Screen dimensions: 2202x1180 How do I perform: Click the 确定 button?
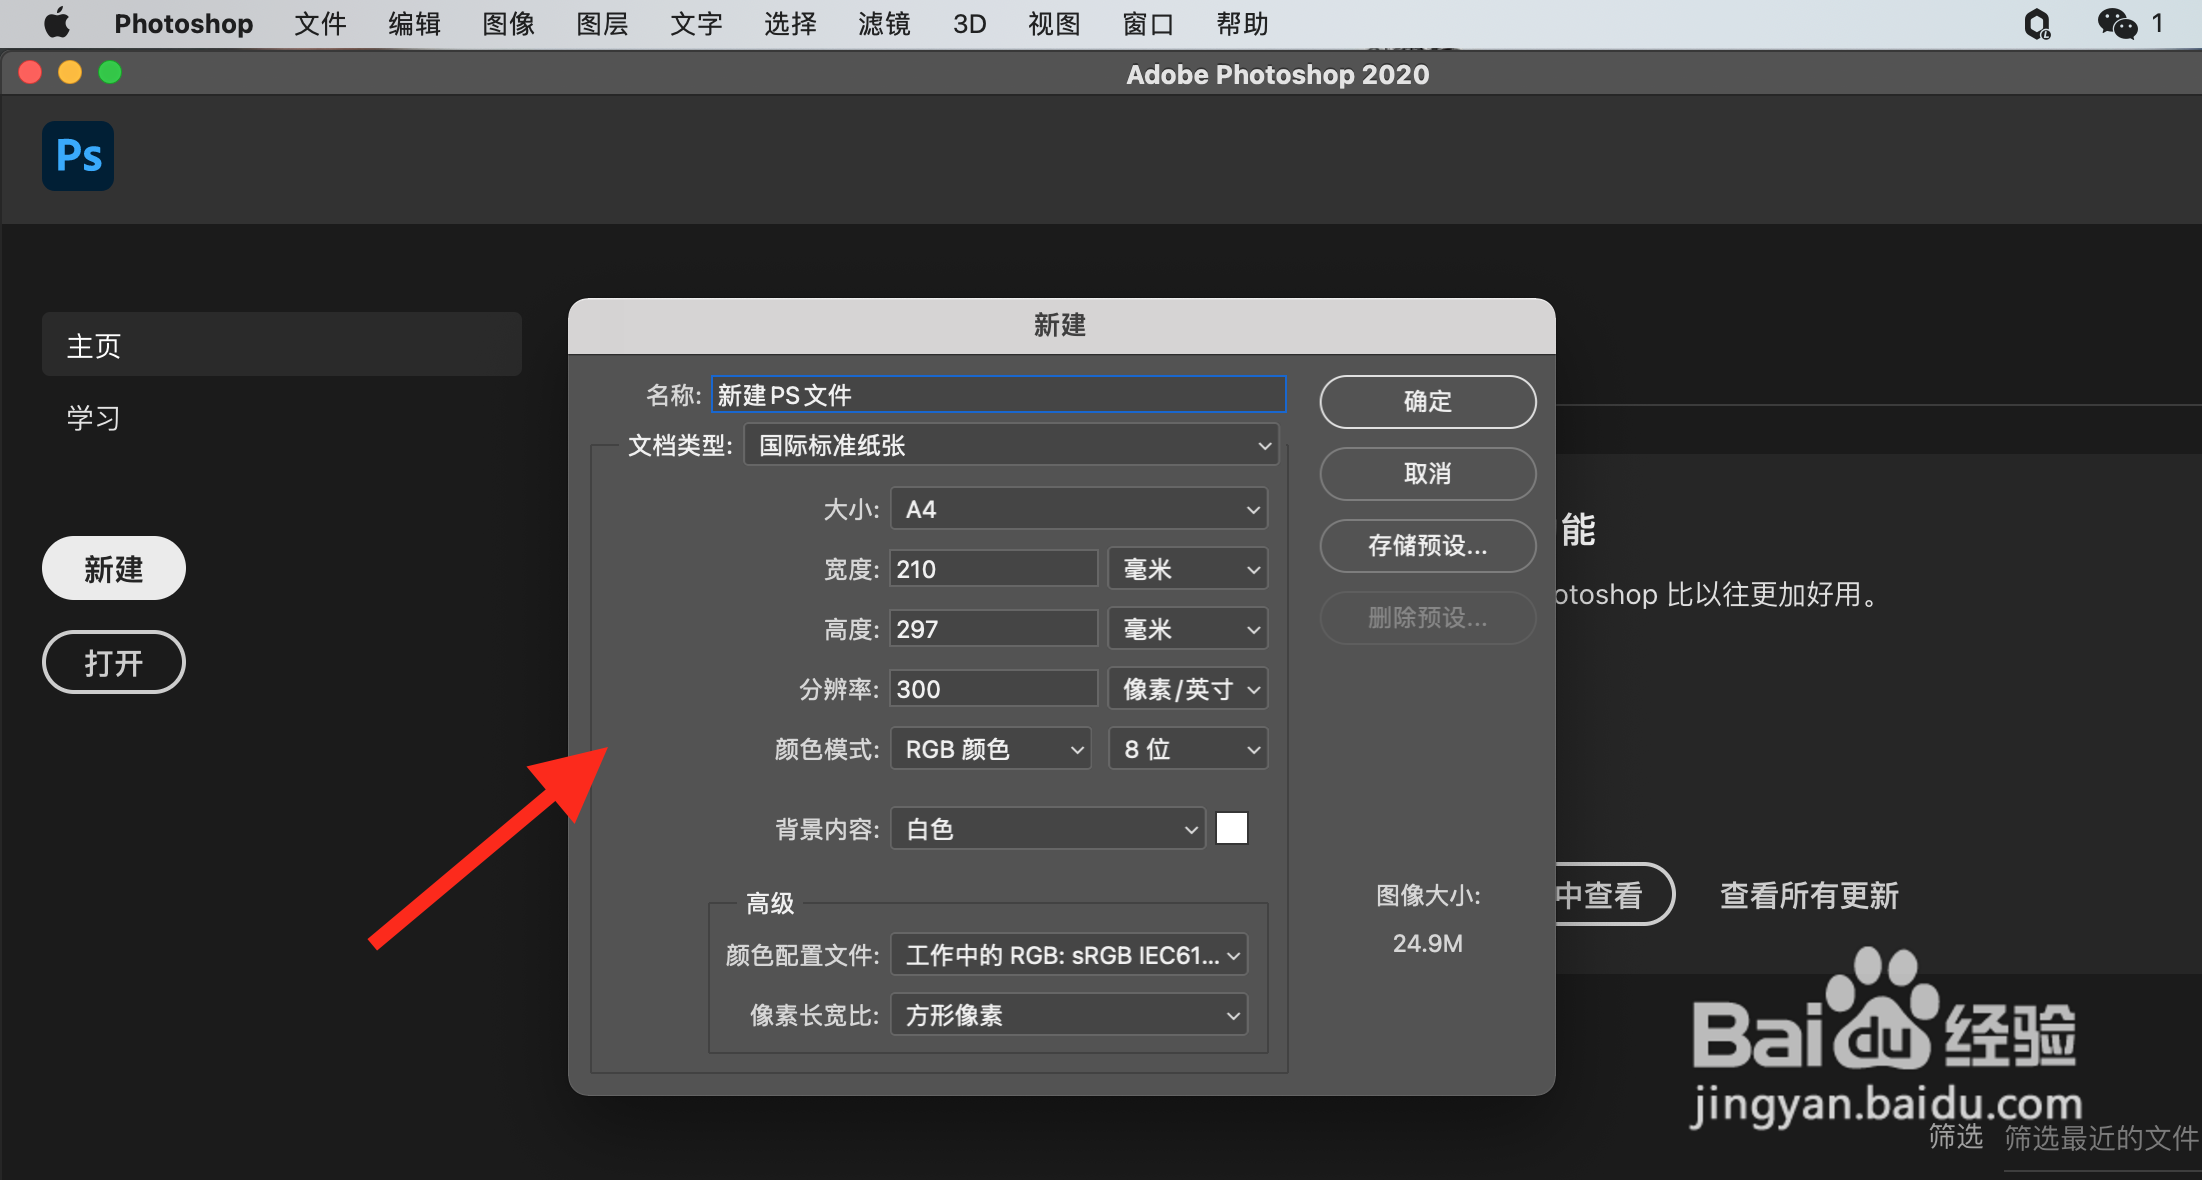point(1427,401)
